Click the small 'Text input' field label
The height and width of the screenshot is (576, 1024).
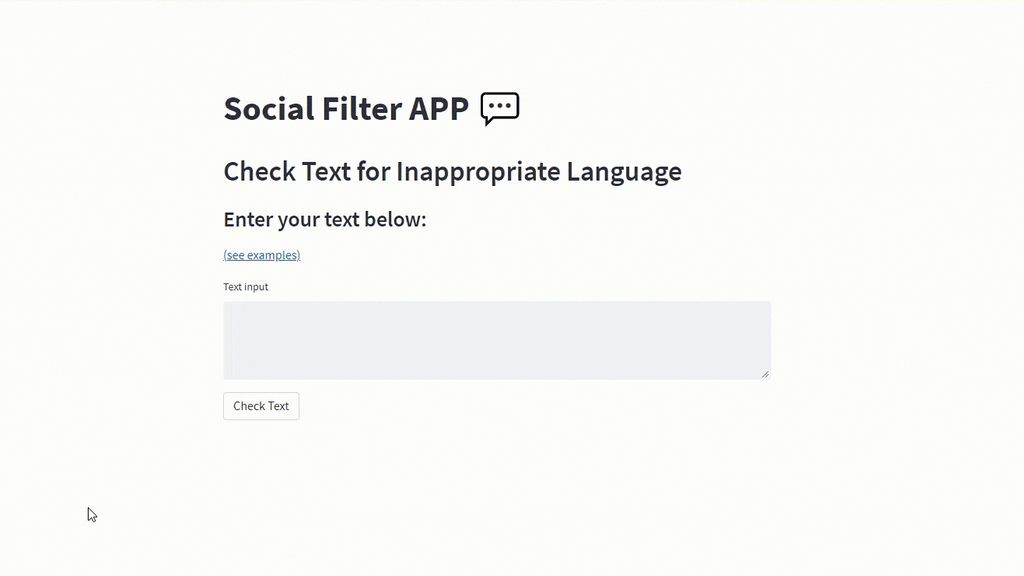click(x=246, y=287)
